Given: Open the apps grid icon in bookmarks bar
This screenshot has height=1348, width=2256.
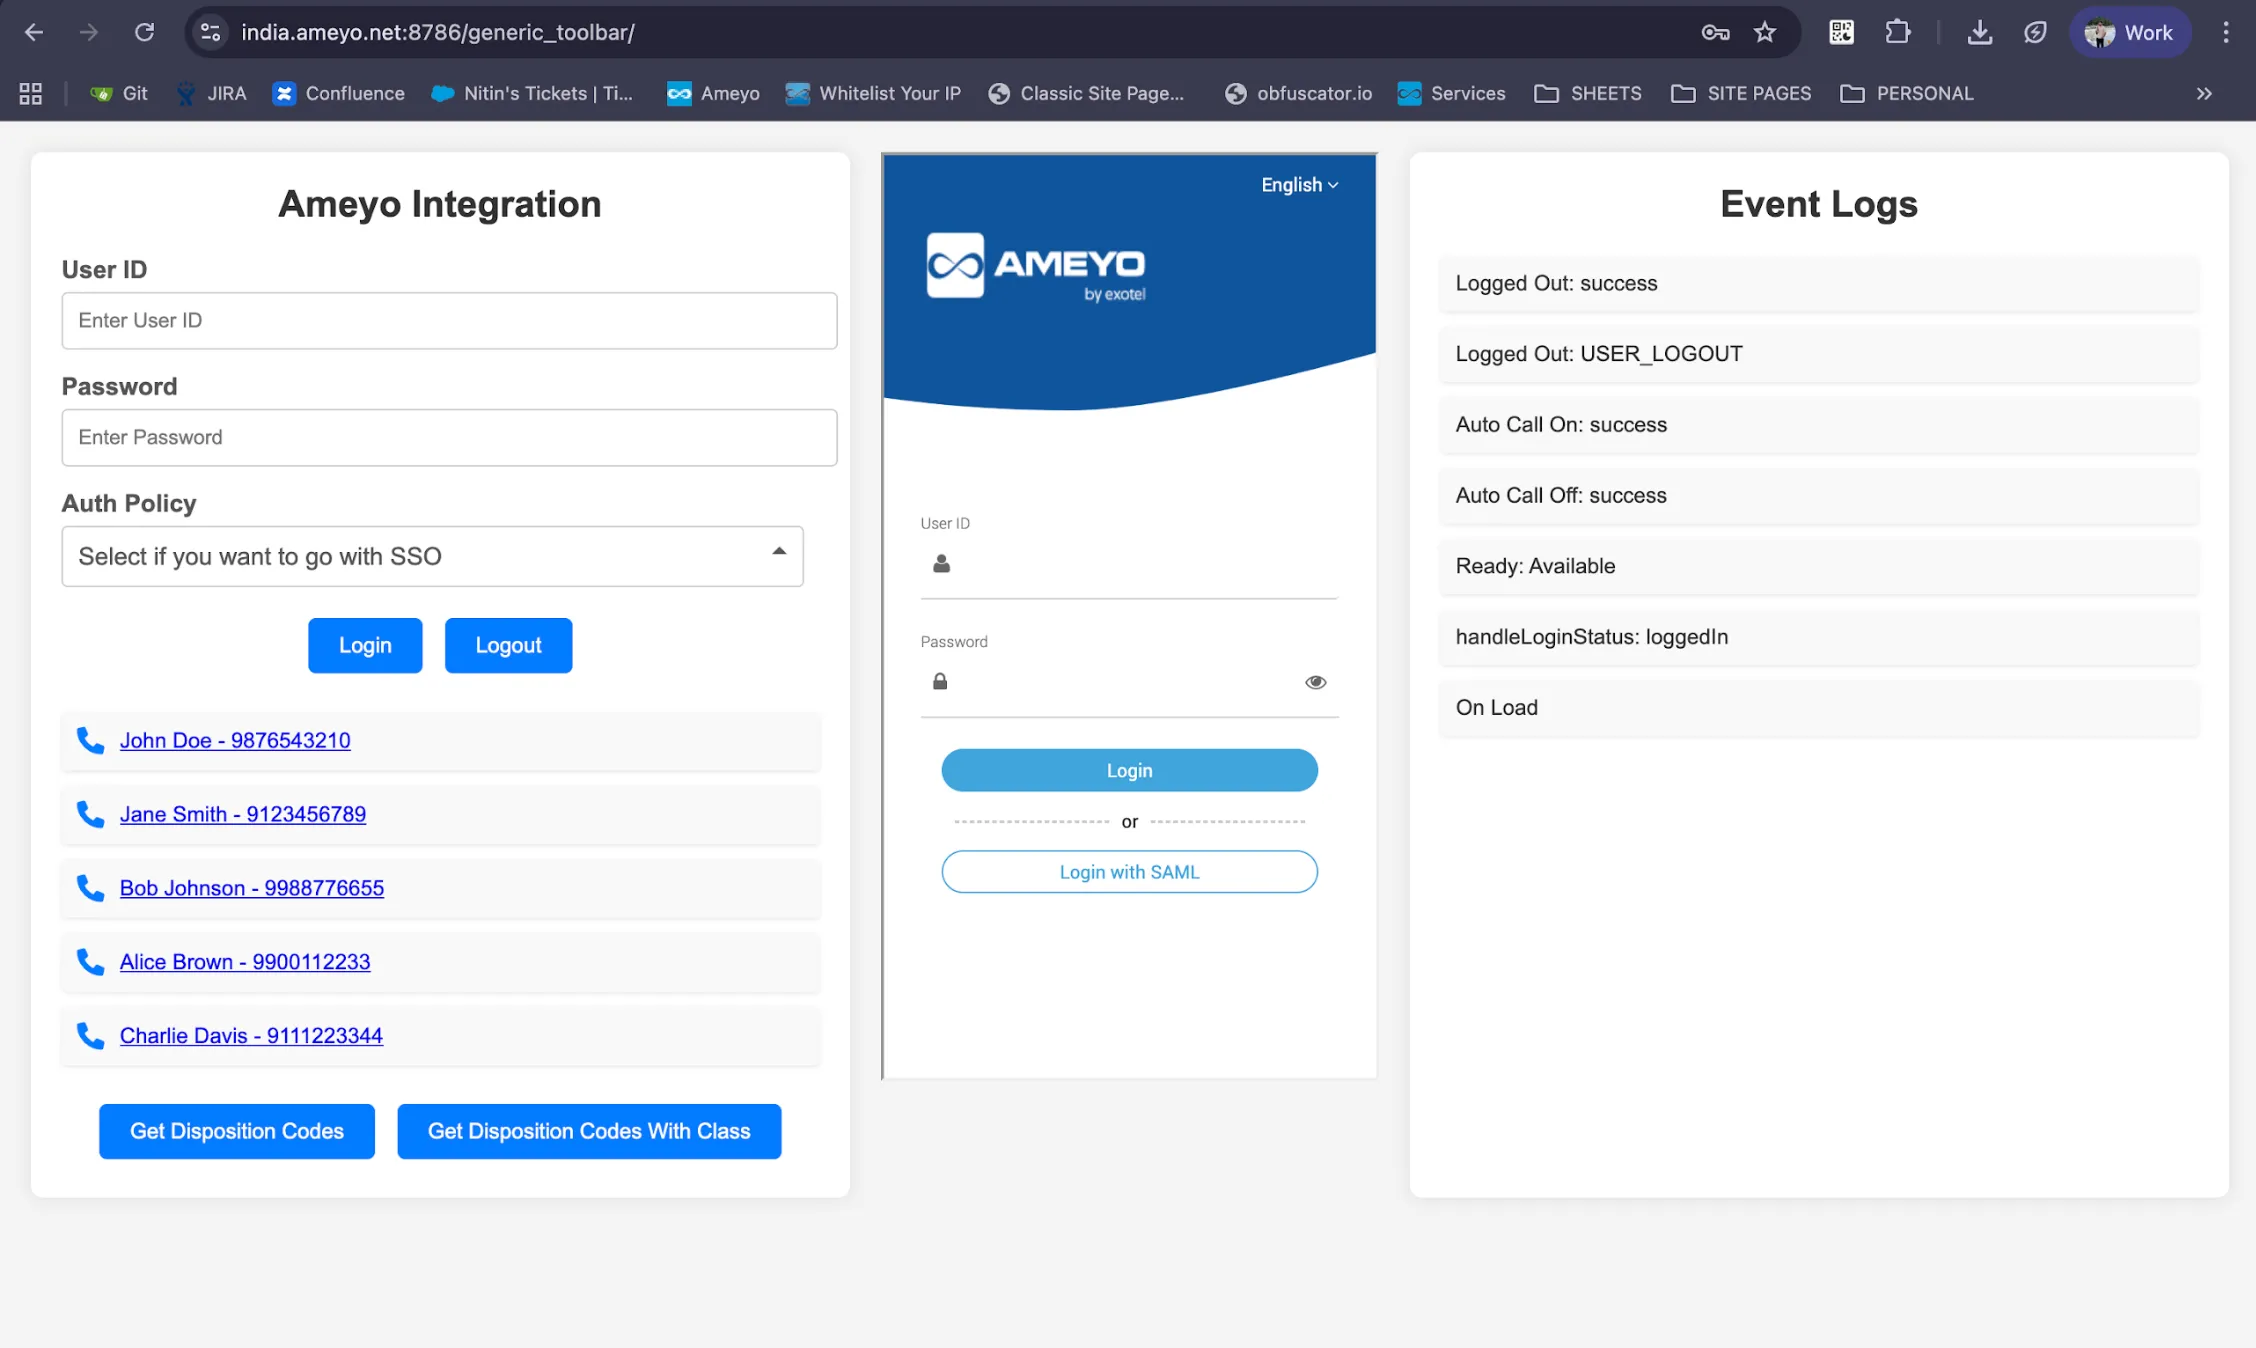Looking at the screenshot, I should (x=31, y=93).
